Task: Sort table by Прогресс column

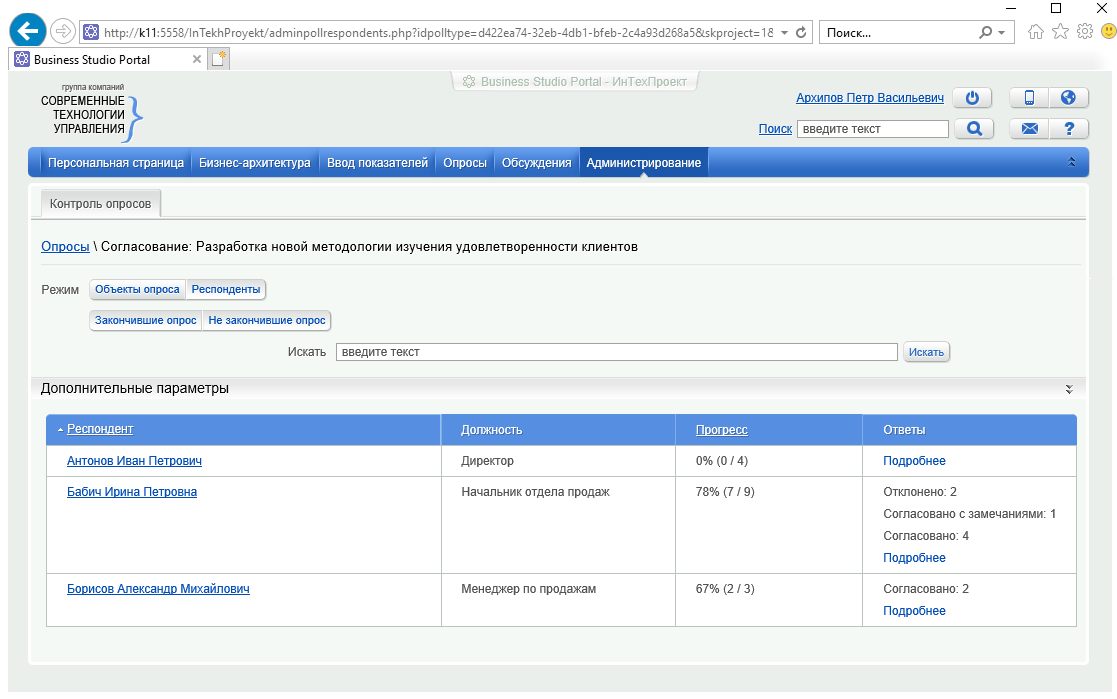Action: pos(721,430)
